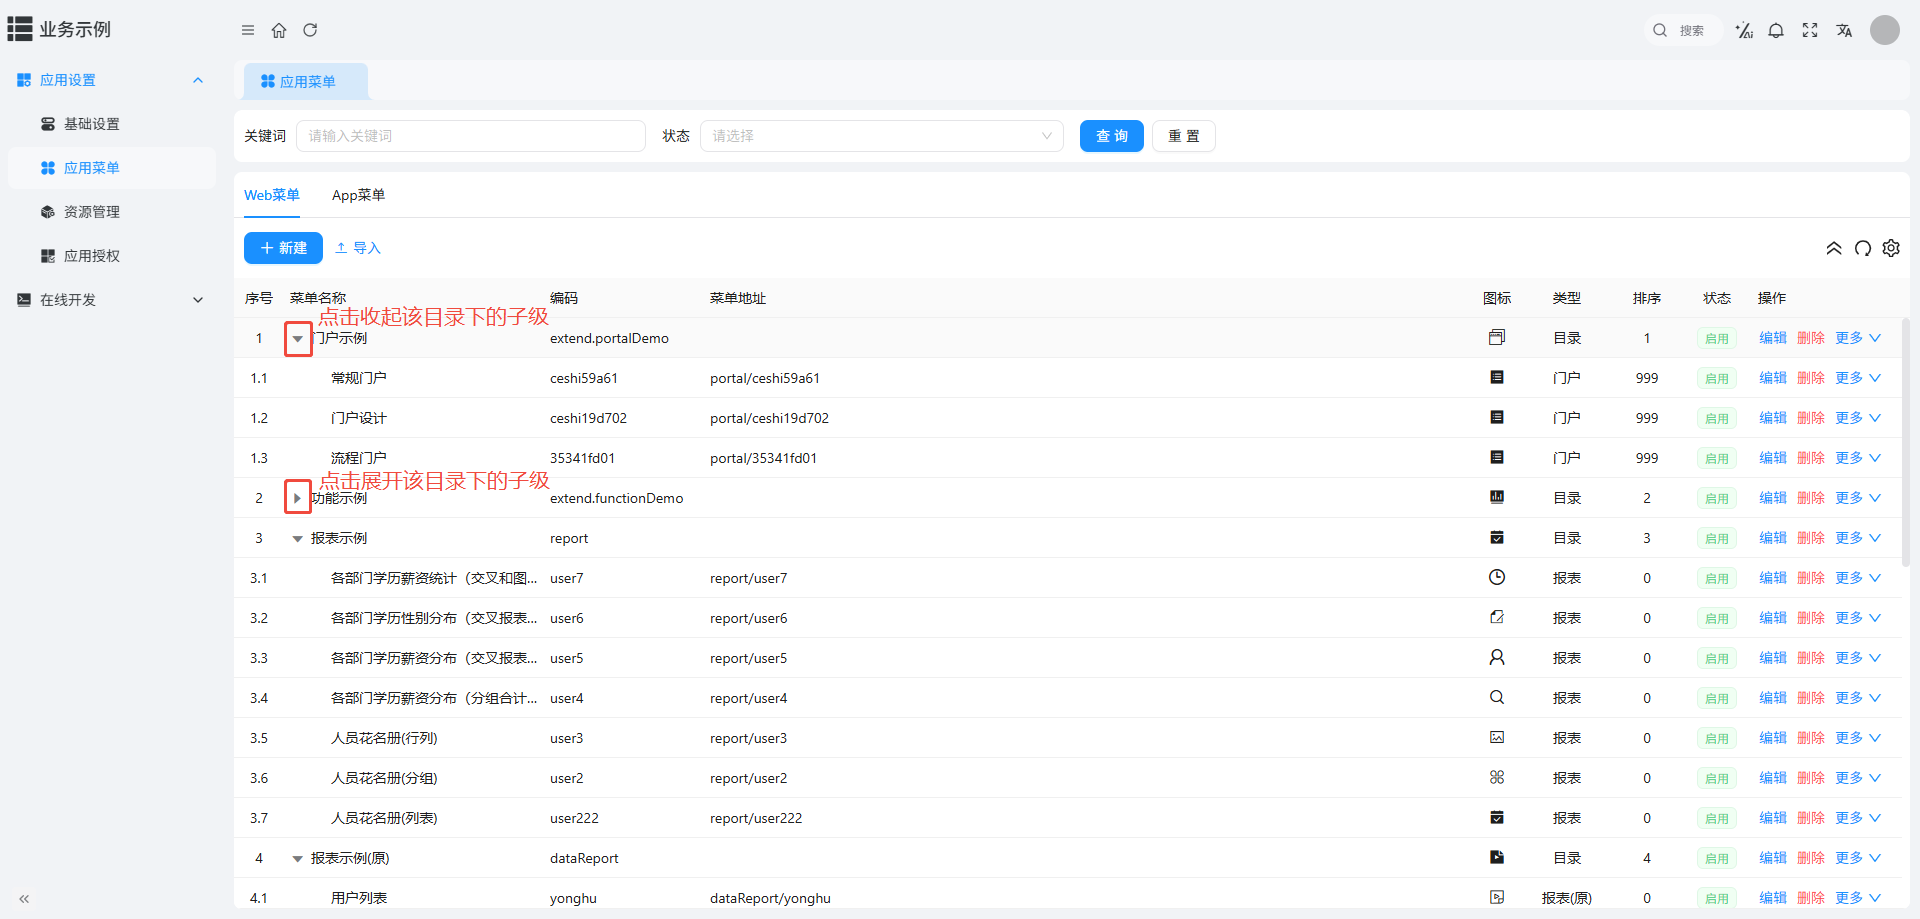Switch to the App菜单 tab
The image size is (1920, 919).
point(358,195)
